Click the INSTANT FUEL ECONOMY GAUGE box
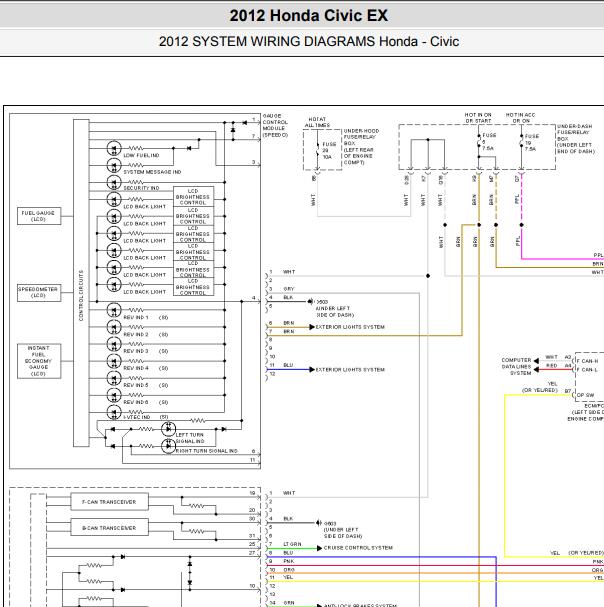 [x=39, y=361]
